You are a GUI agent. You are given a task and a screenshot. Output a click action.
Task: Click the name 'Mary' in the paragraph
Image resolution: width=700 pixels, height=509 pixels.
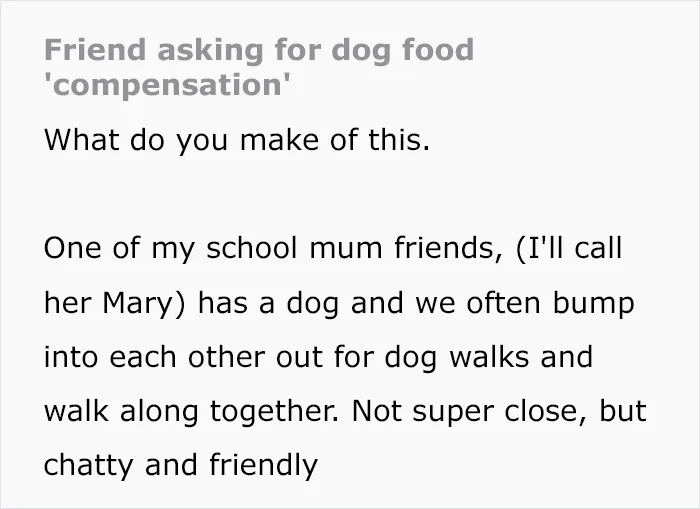[x=138, y=303]
